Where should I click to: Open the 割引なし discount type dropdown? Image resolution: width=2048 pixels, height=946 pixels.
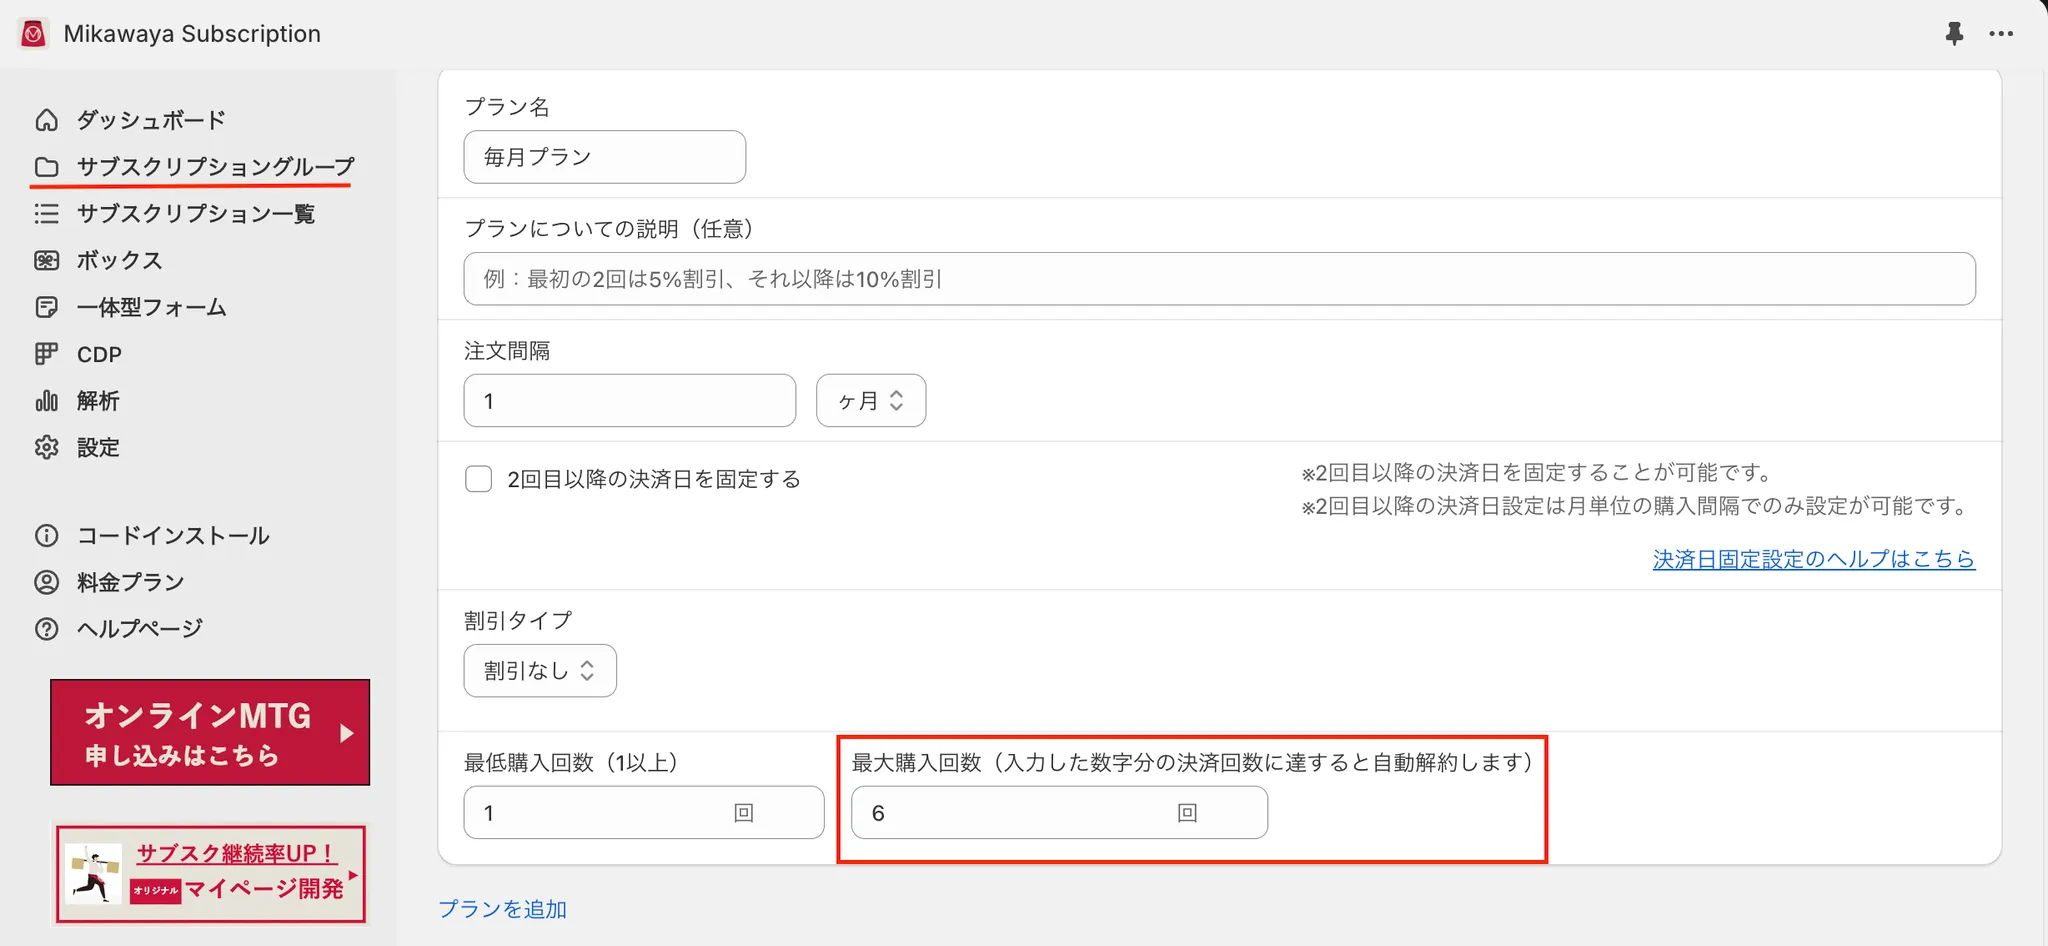[x=540, y=671]
